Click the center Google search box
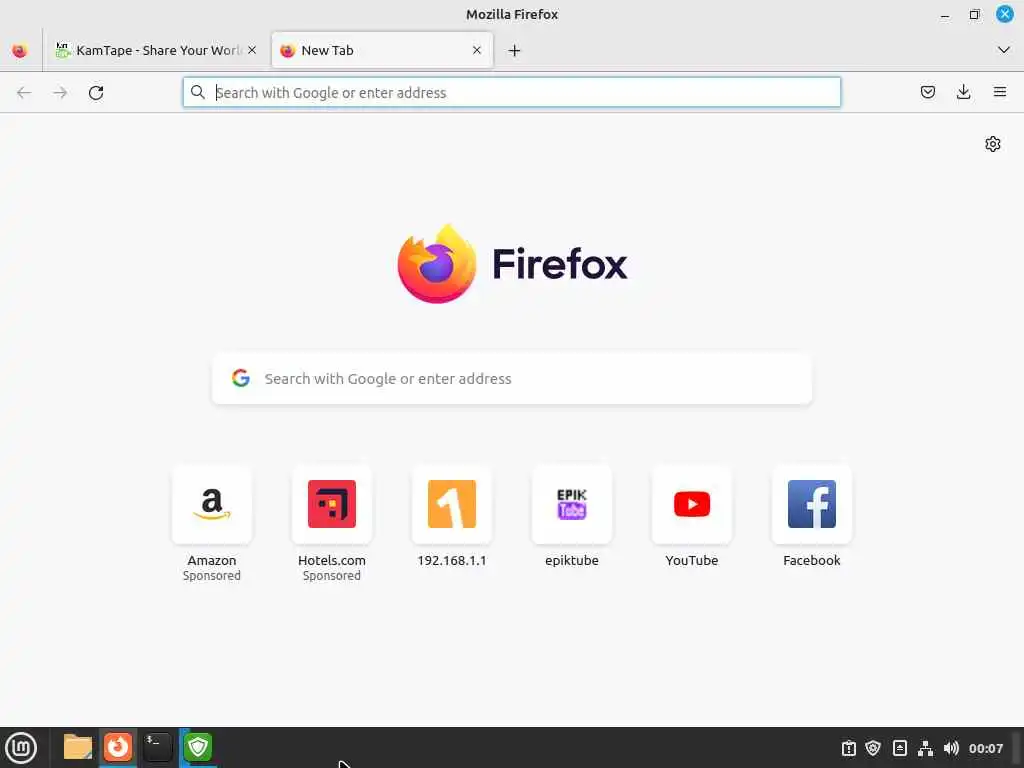The image size is (1024, 768). [x=512, y=379]
